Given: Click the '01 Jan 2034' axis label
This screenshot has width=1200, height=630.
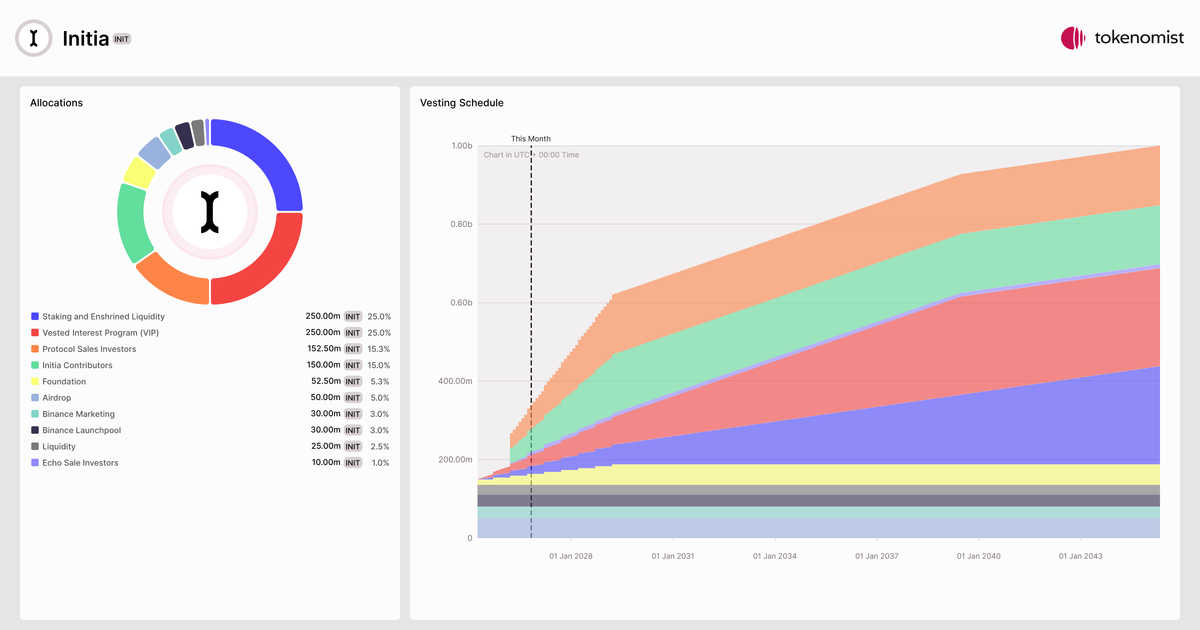Looking at the screenshot, I should coord(775,555).
